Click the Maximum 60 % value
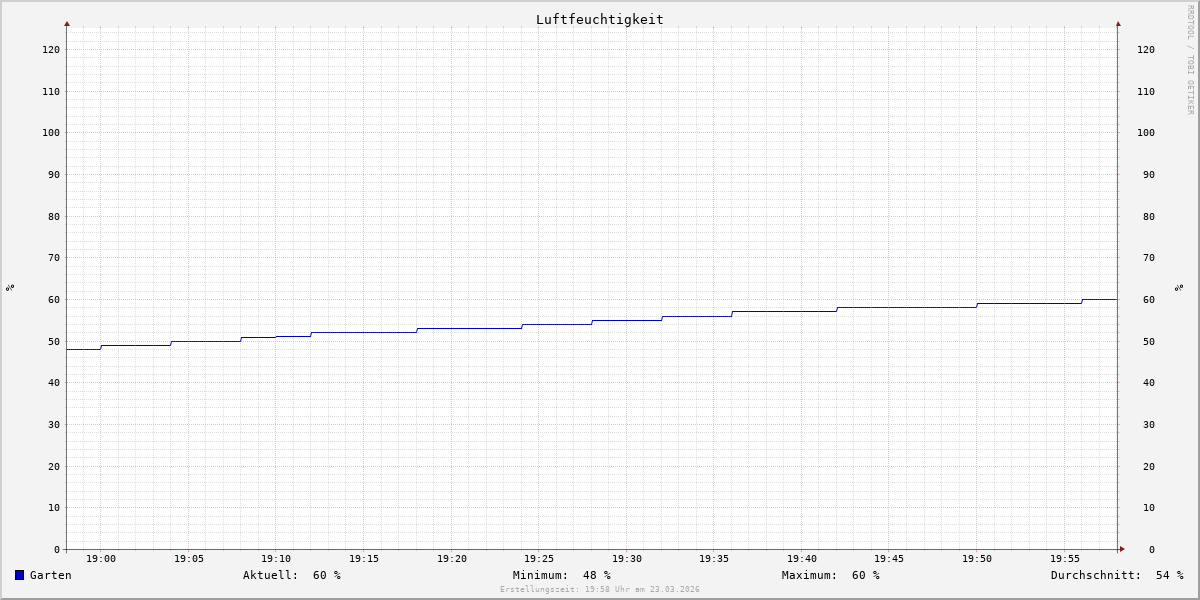1200x600 pixels. click(x=830, y=575)
